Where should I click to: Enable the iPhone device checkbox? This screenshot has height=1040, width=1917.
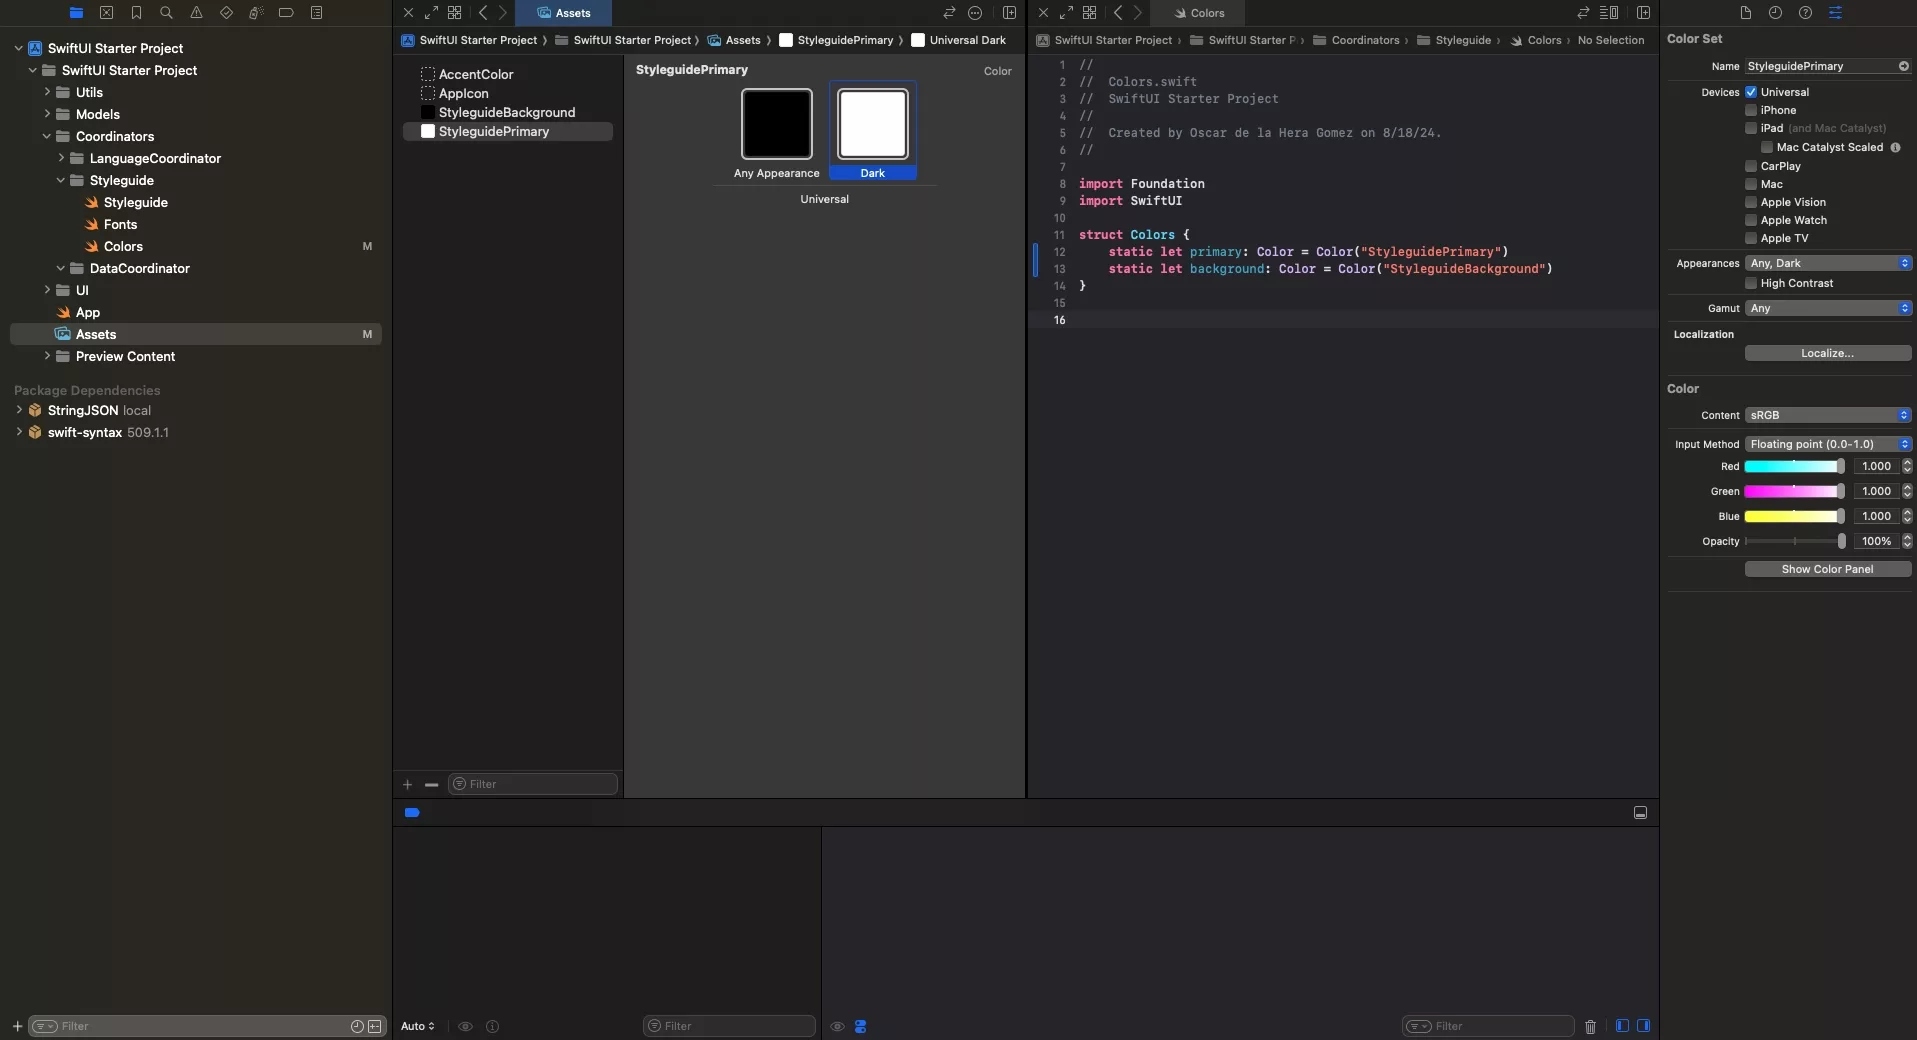pyautogui.click(x=1751, y=110)
